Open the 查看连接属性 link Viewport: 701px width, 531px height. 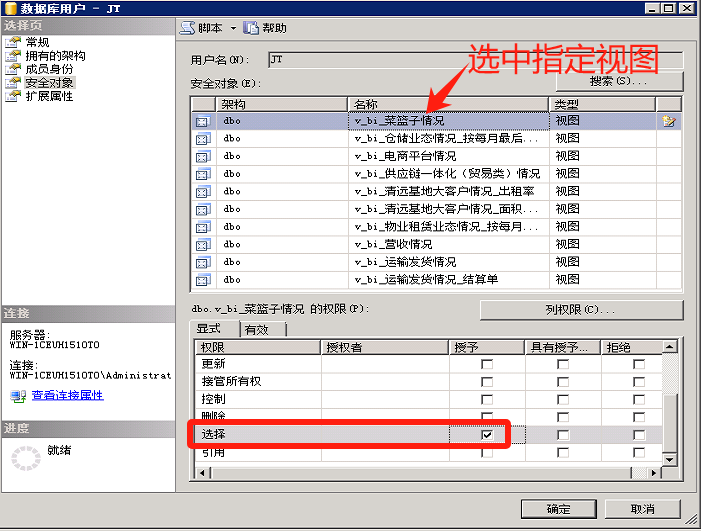pyautogui.click(x=68, y=395)
